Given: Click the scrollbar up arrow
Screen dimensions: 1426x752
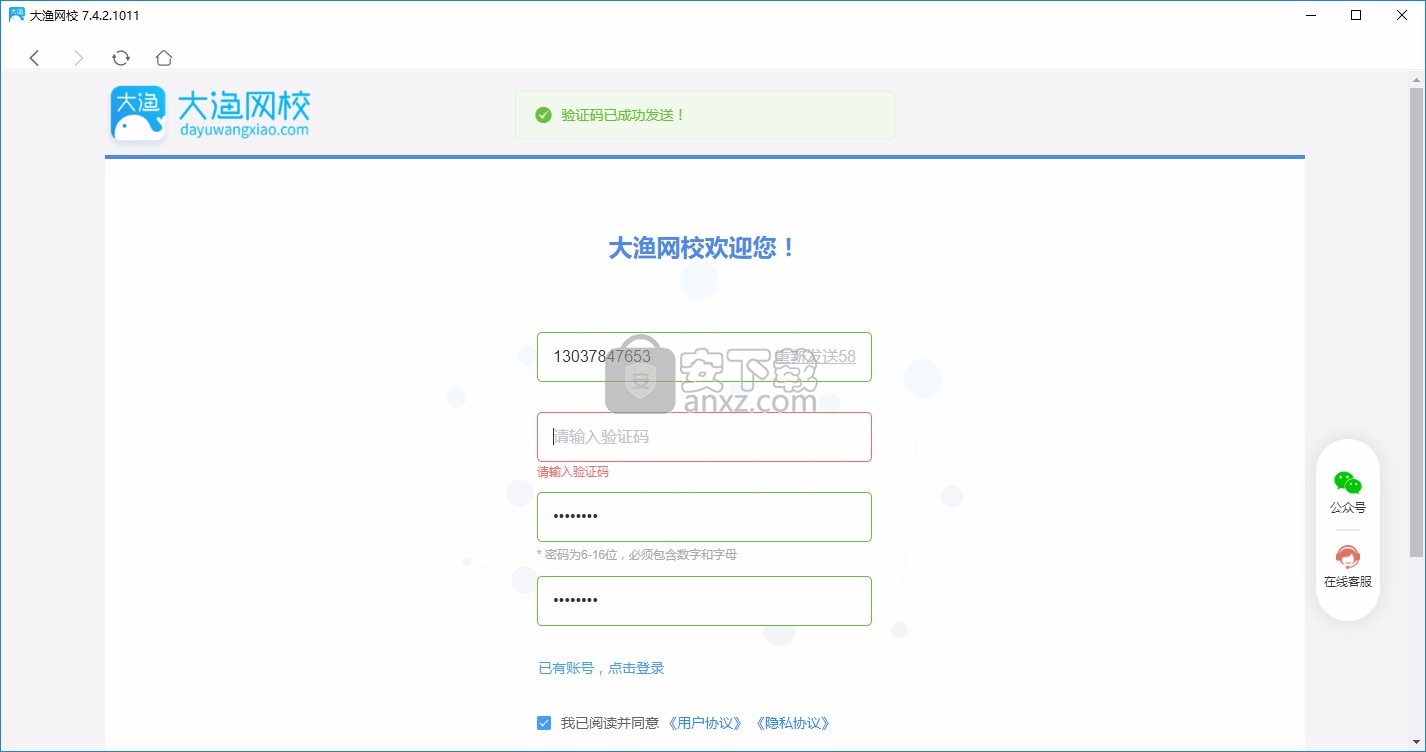Looking at the screenshot, I should point(1416,78).
